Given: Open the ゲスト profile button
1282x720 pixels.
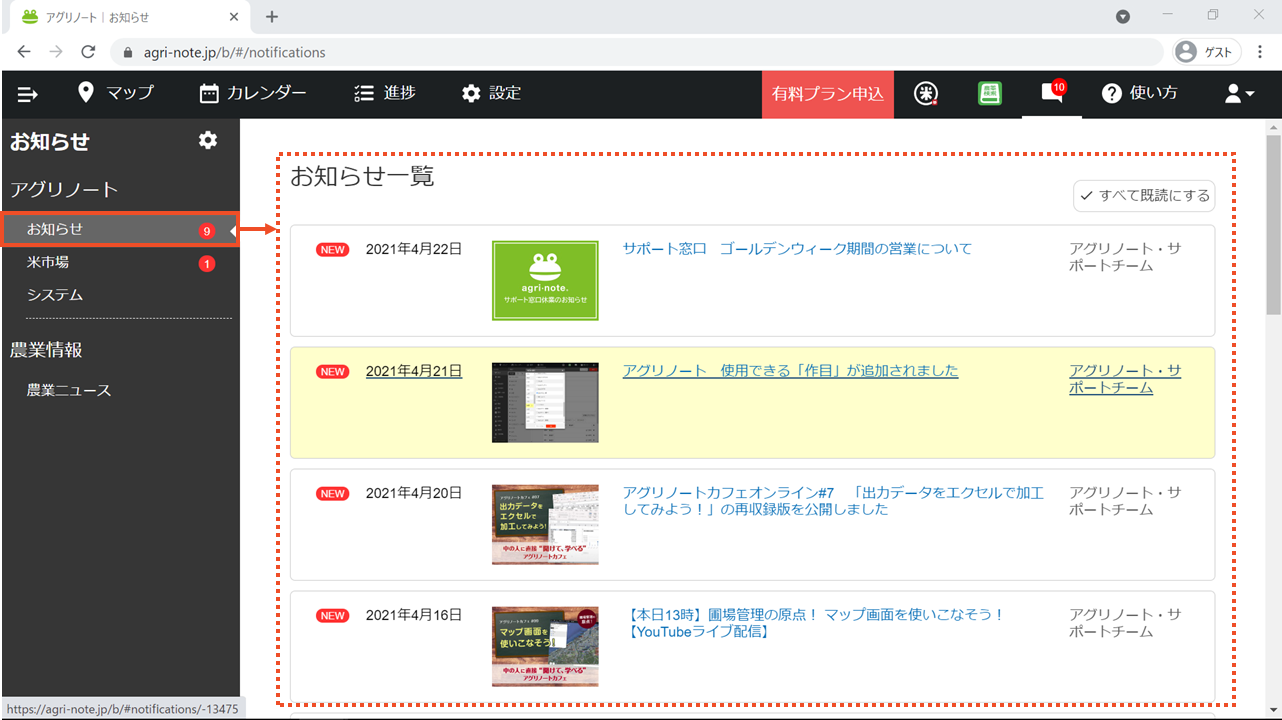Looking at the screenshot, I should click(x=1206, y=52).
